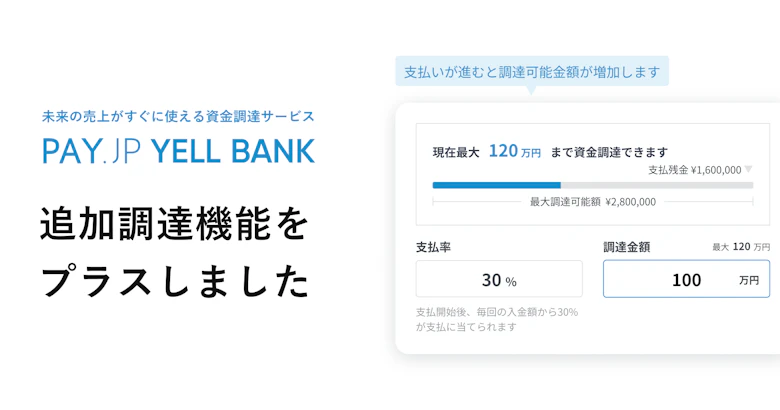The image size is (780, 410).
Task: Click the blue filled part of progress bar
Action: (496, 185)
